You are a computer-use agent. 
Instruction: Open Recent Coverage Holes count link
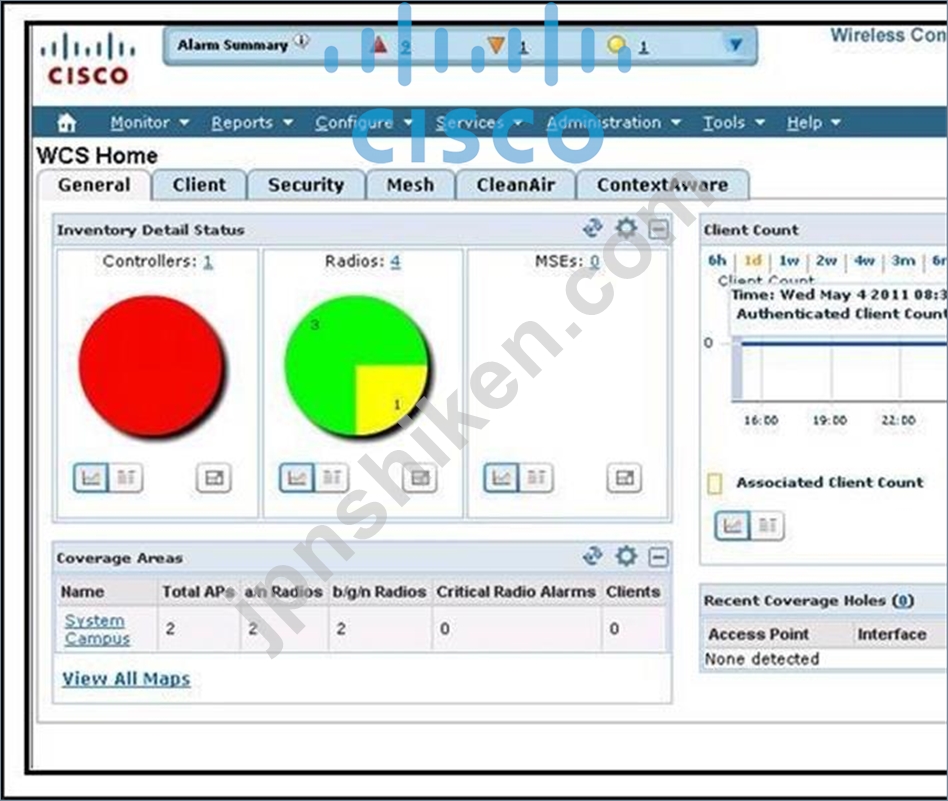tap(903, 601)
